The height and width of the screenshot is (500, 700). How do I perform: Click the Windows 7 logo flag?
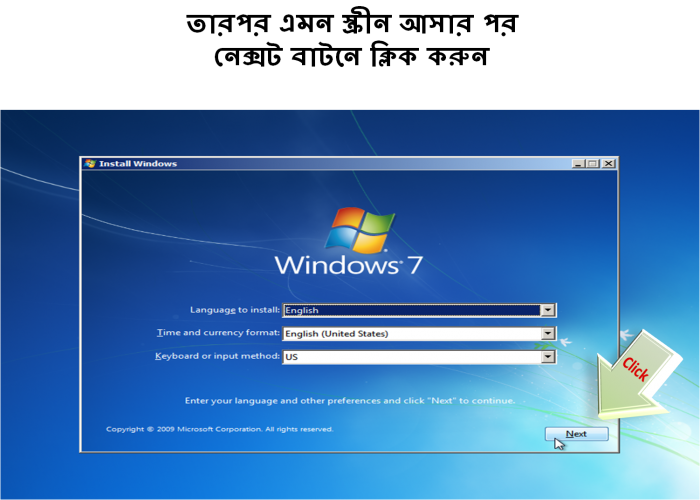(x=360, y=230)
